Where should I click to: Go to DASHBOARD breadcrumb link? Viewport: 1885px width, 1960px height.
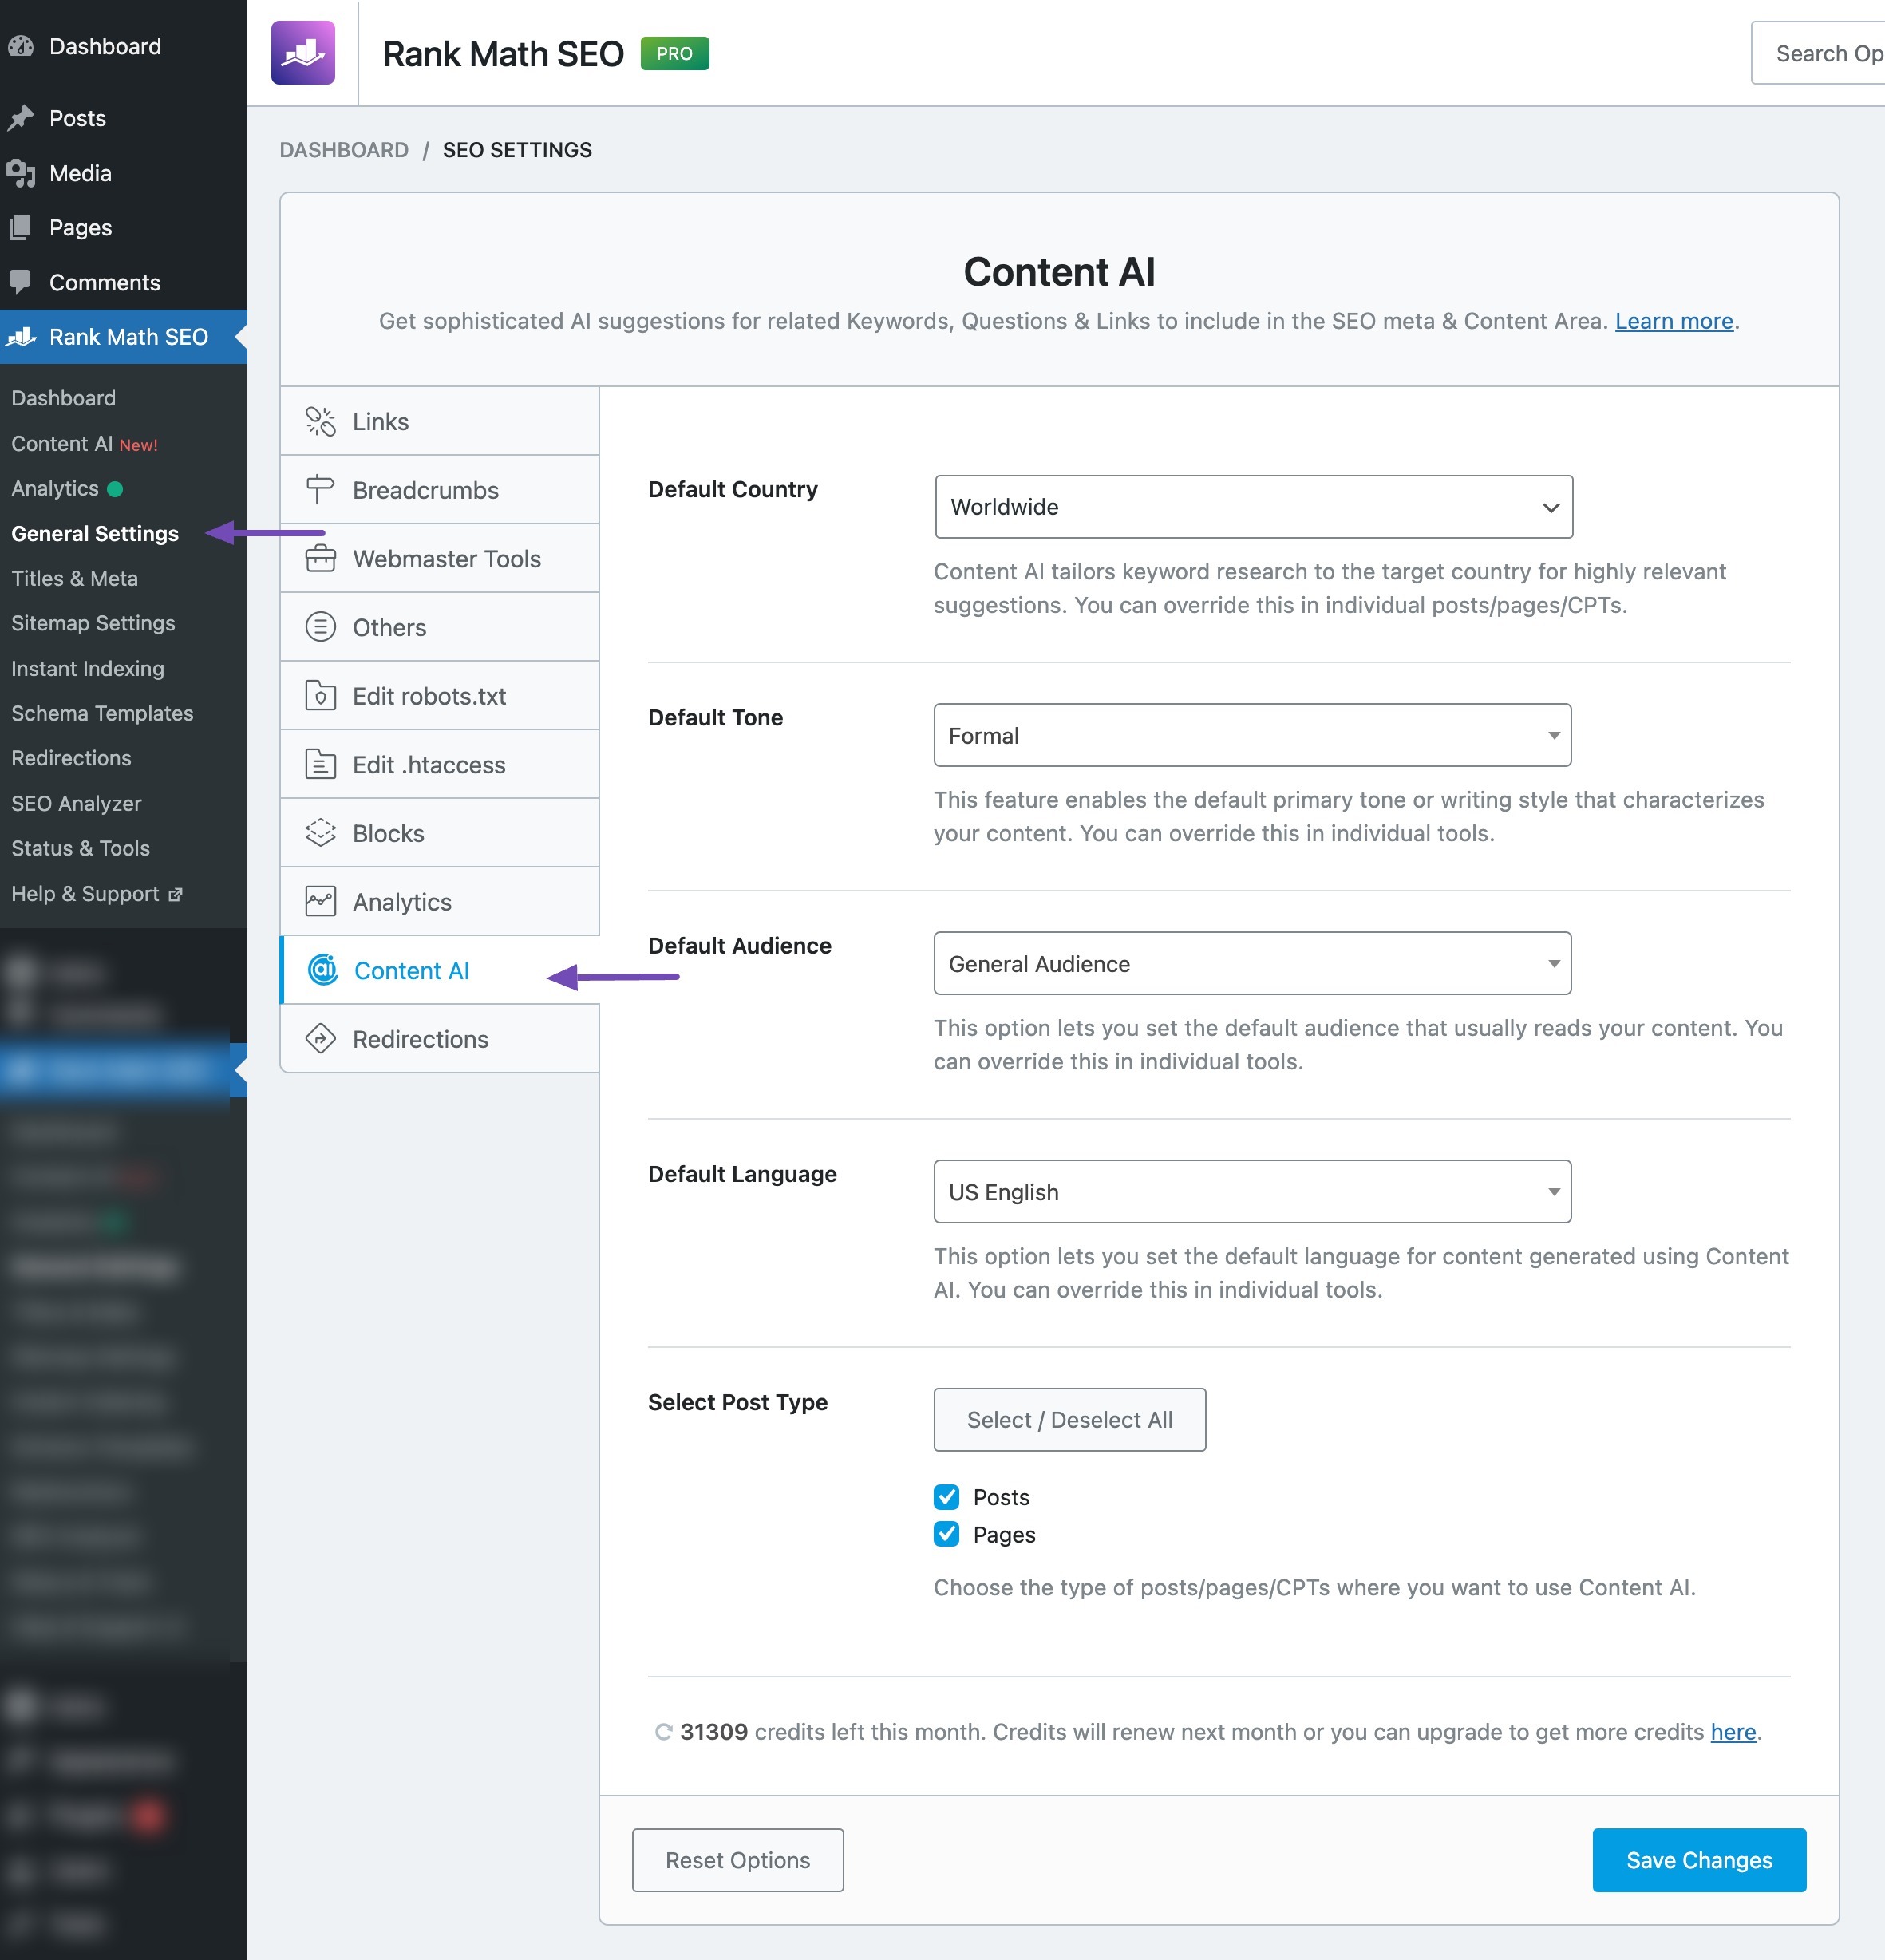point(344,150)
